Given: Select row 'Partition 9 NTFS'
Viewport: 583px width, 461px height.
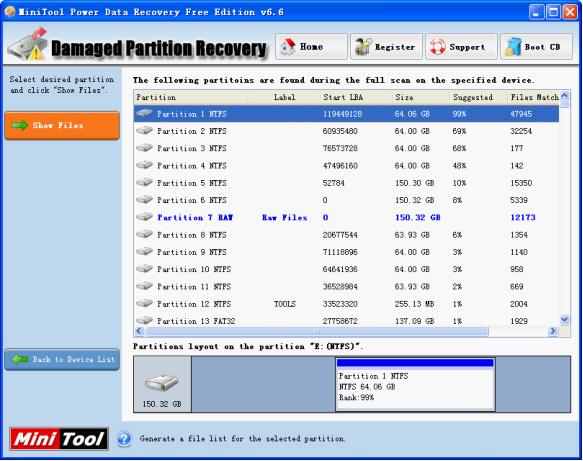Looking at the screenshot, I should 347,252.
